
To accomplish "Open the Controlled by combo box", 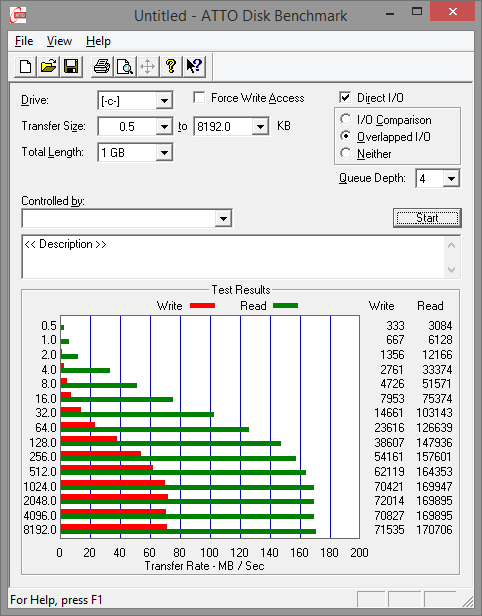I will click(x=127, y=218).
